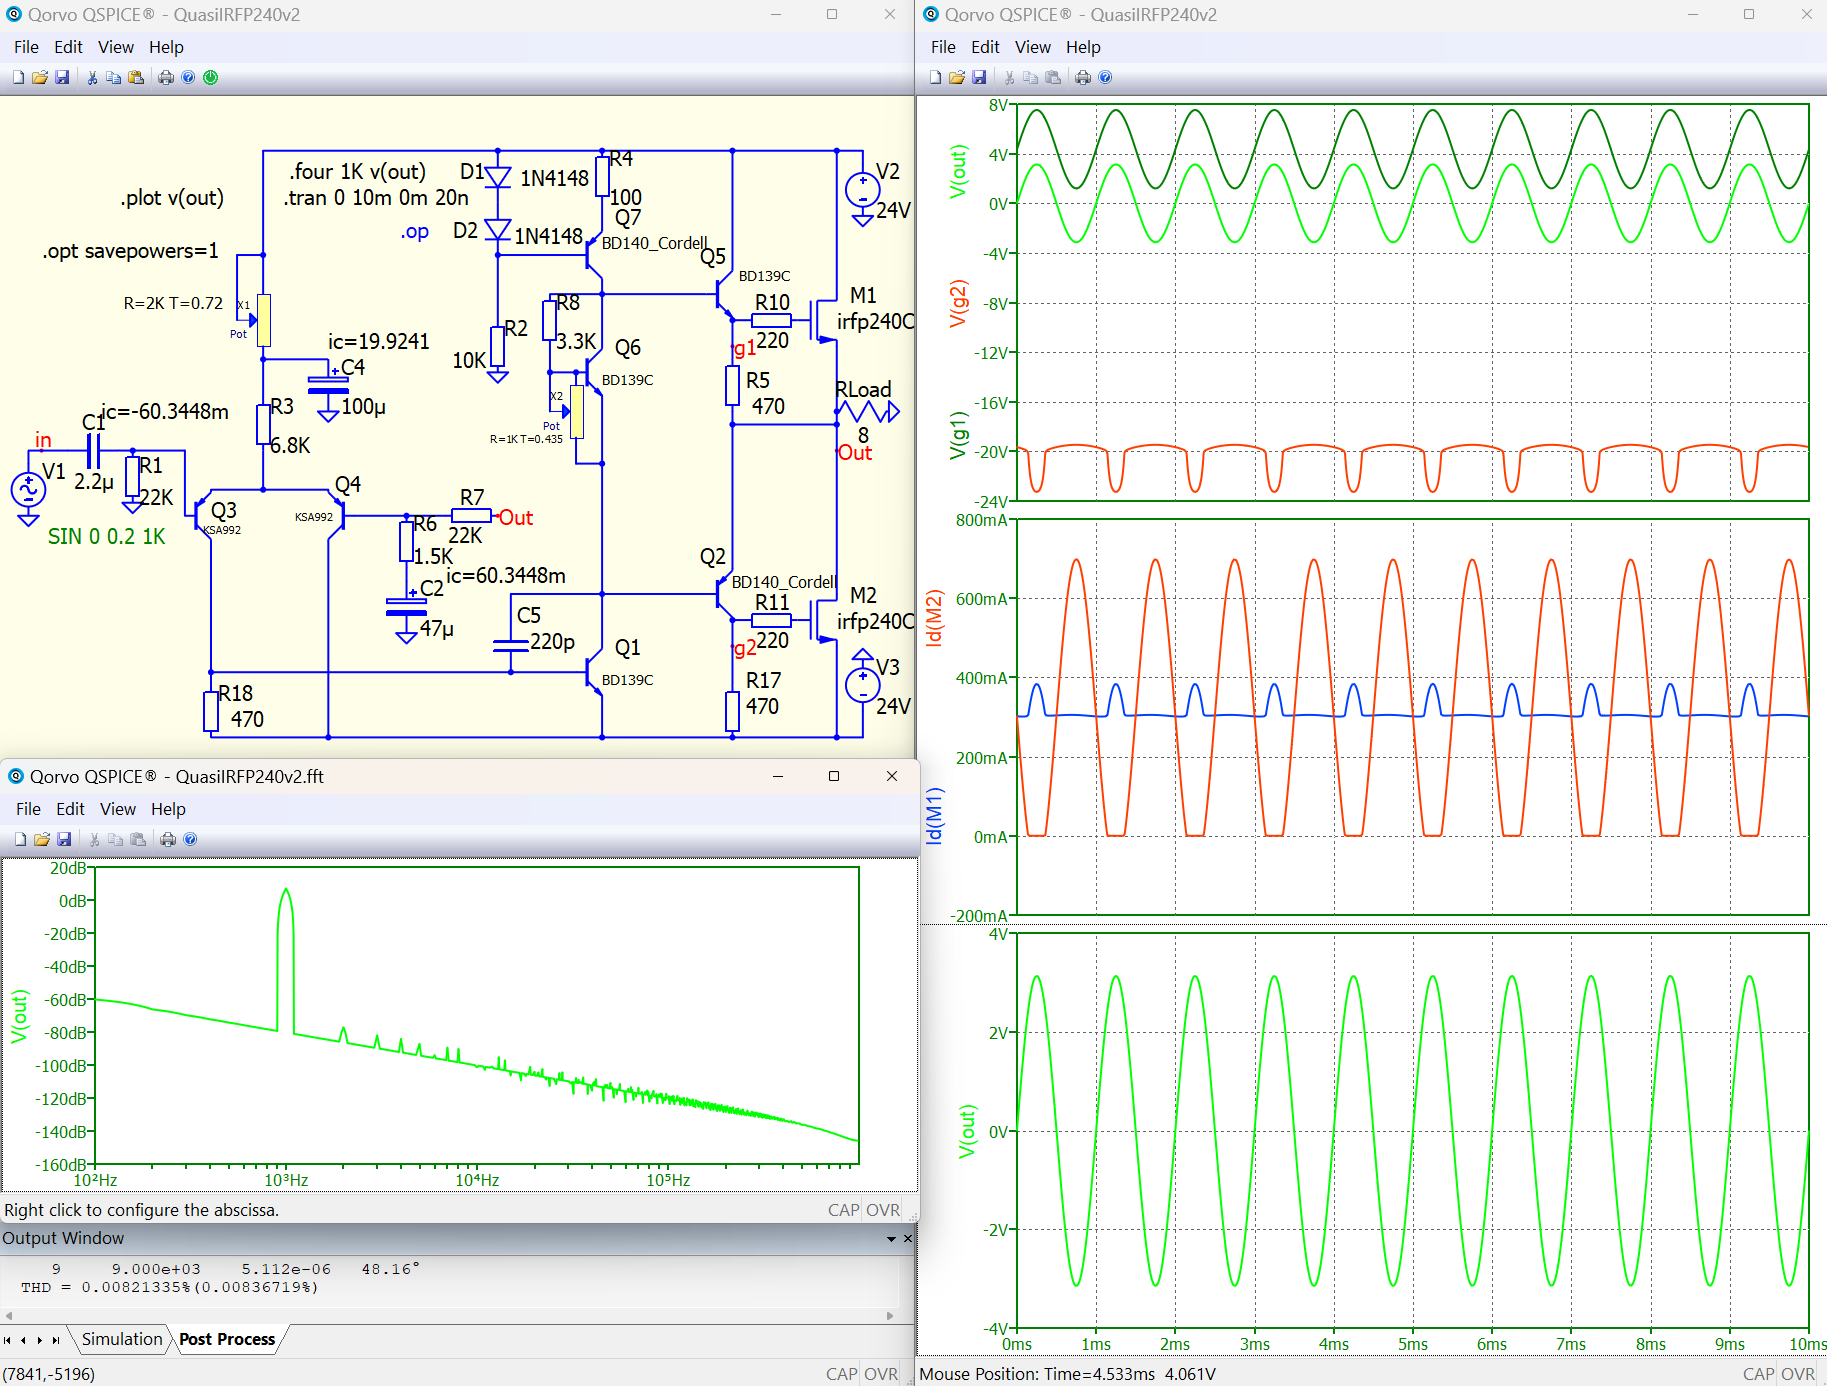Screen dimensions: 1827x1386
Task: Click Open folder icon in schematic window toolbar
Action: click(x=40, y=77)
